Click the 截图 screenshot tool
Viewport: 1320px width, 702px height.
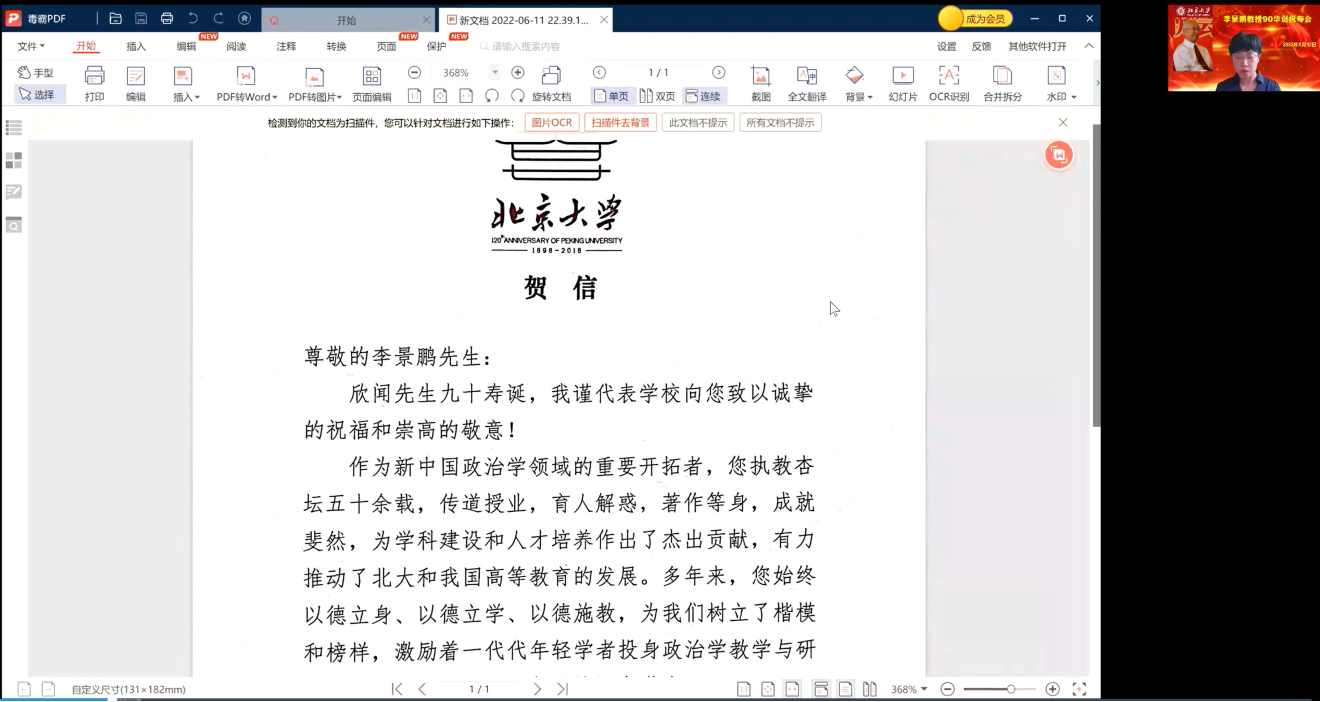[x=760, y=83]
